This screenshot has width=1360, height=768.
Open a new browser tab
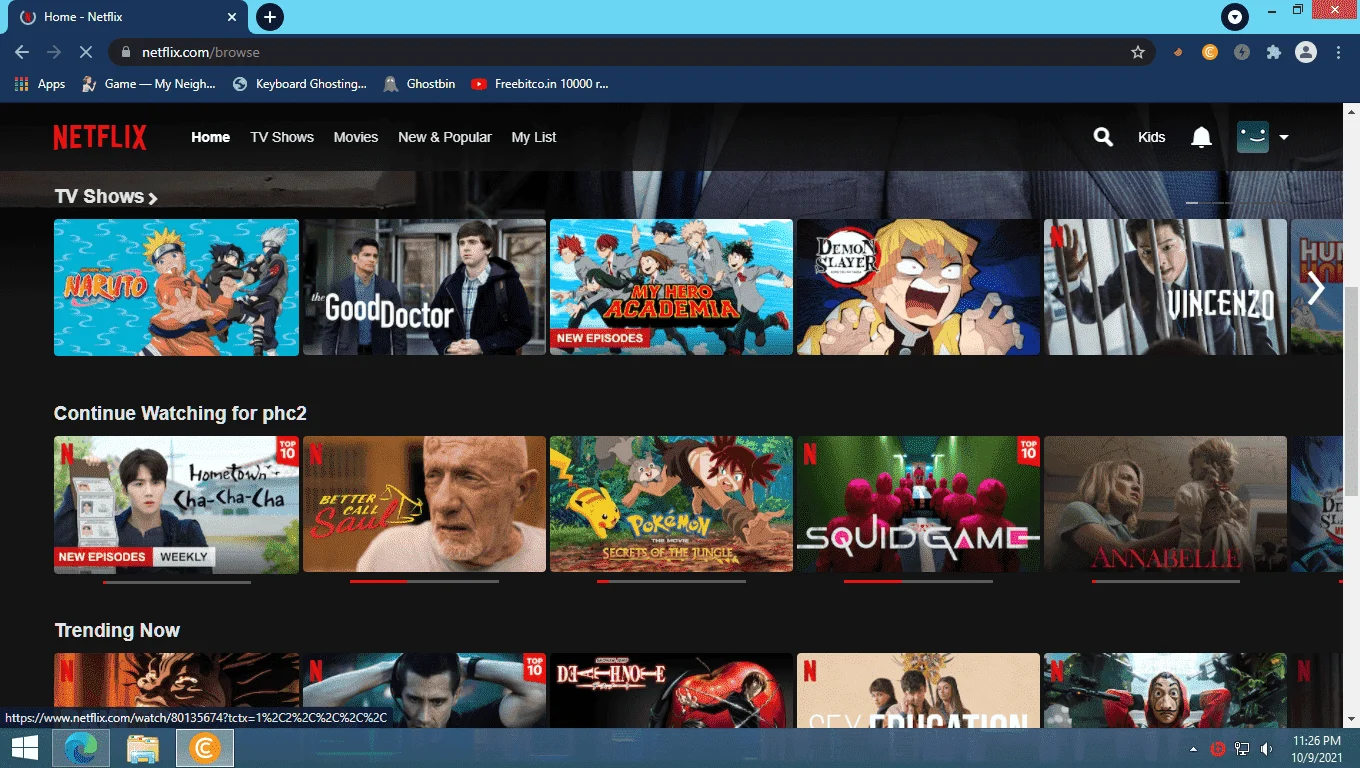click(x=270, y=17)
